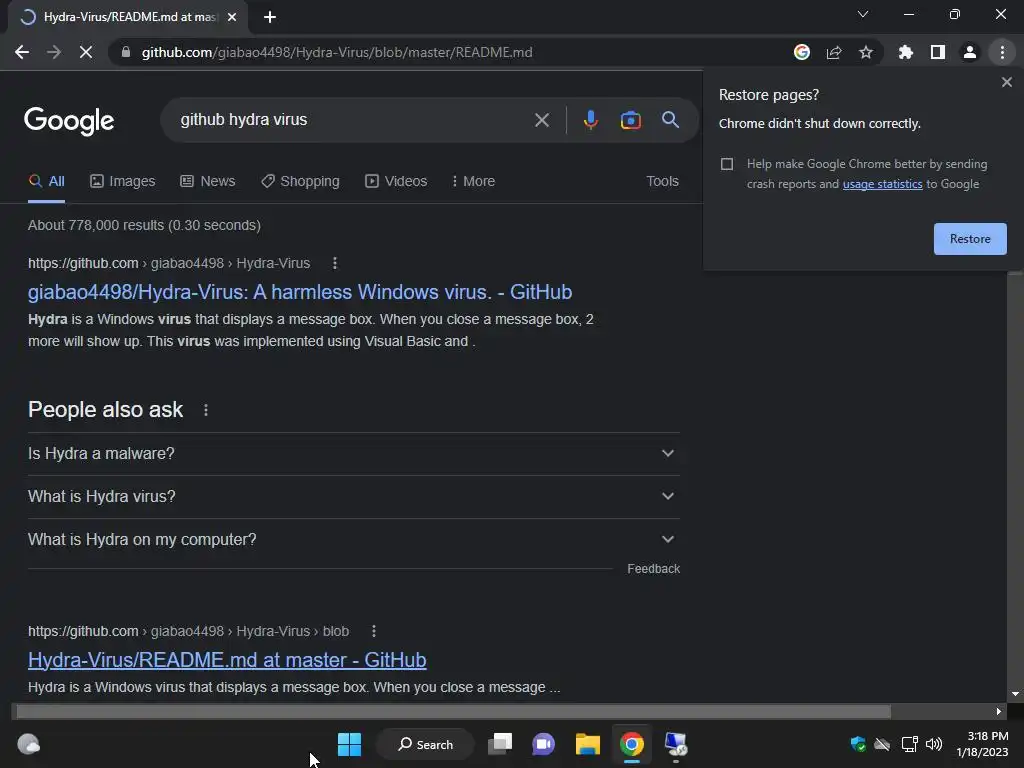
Task: Stop loading the page
Action: (x=86, y=52)
